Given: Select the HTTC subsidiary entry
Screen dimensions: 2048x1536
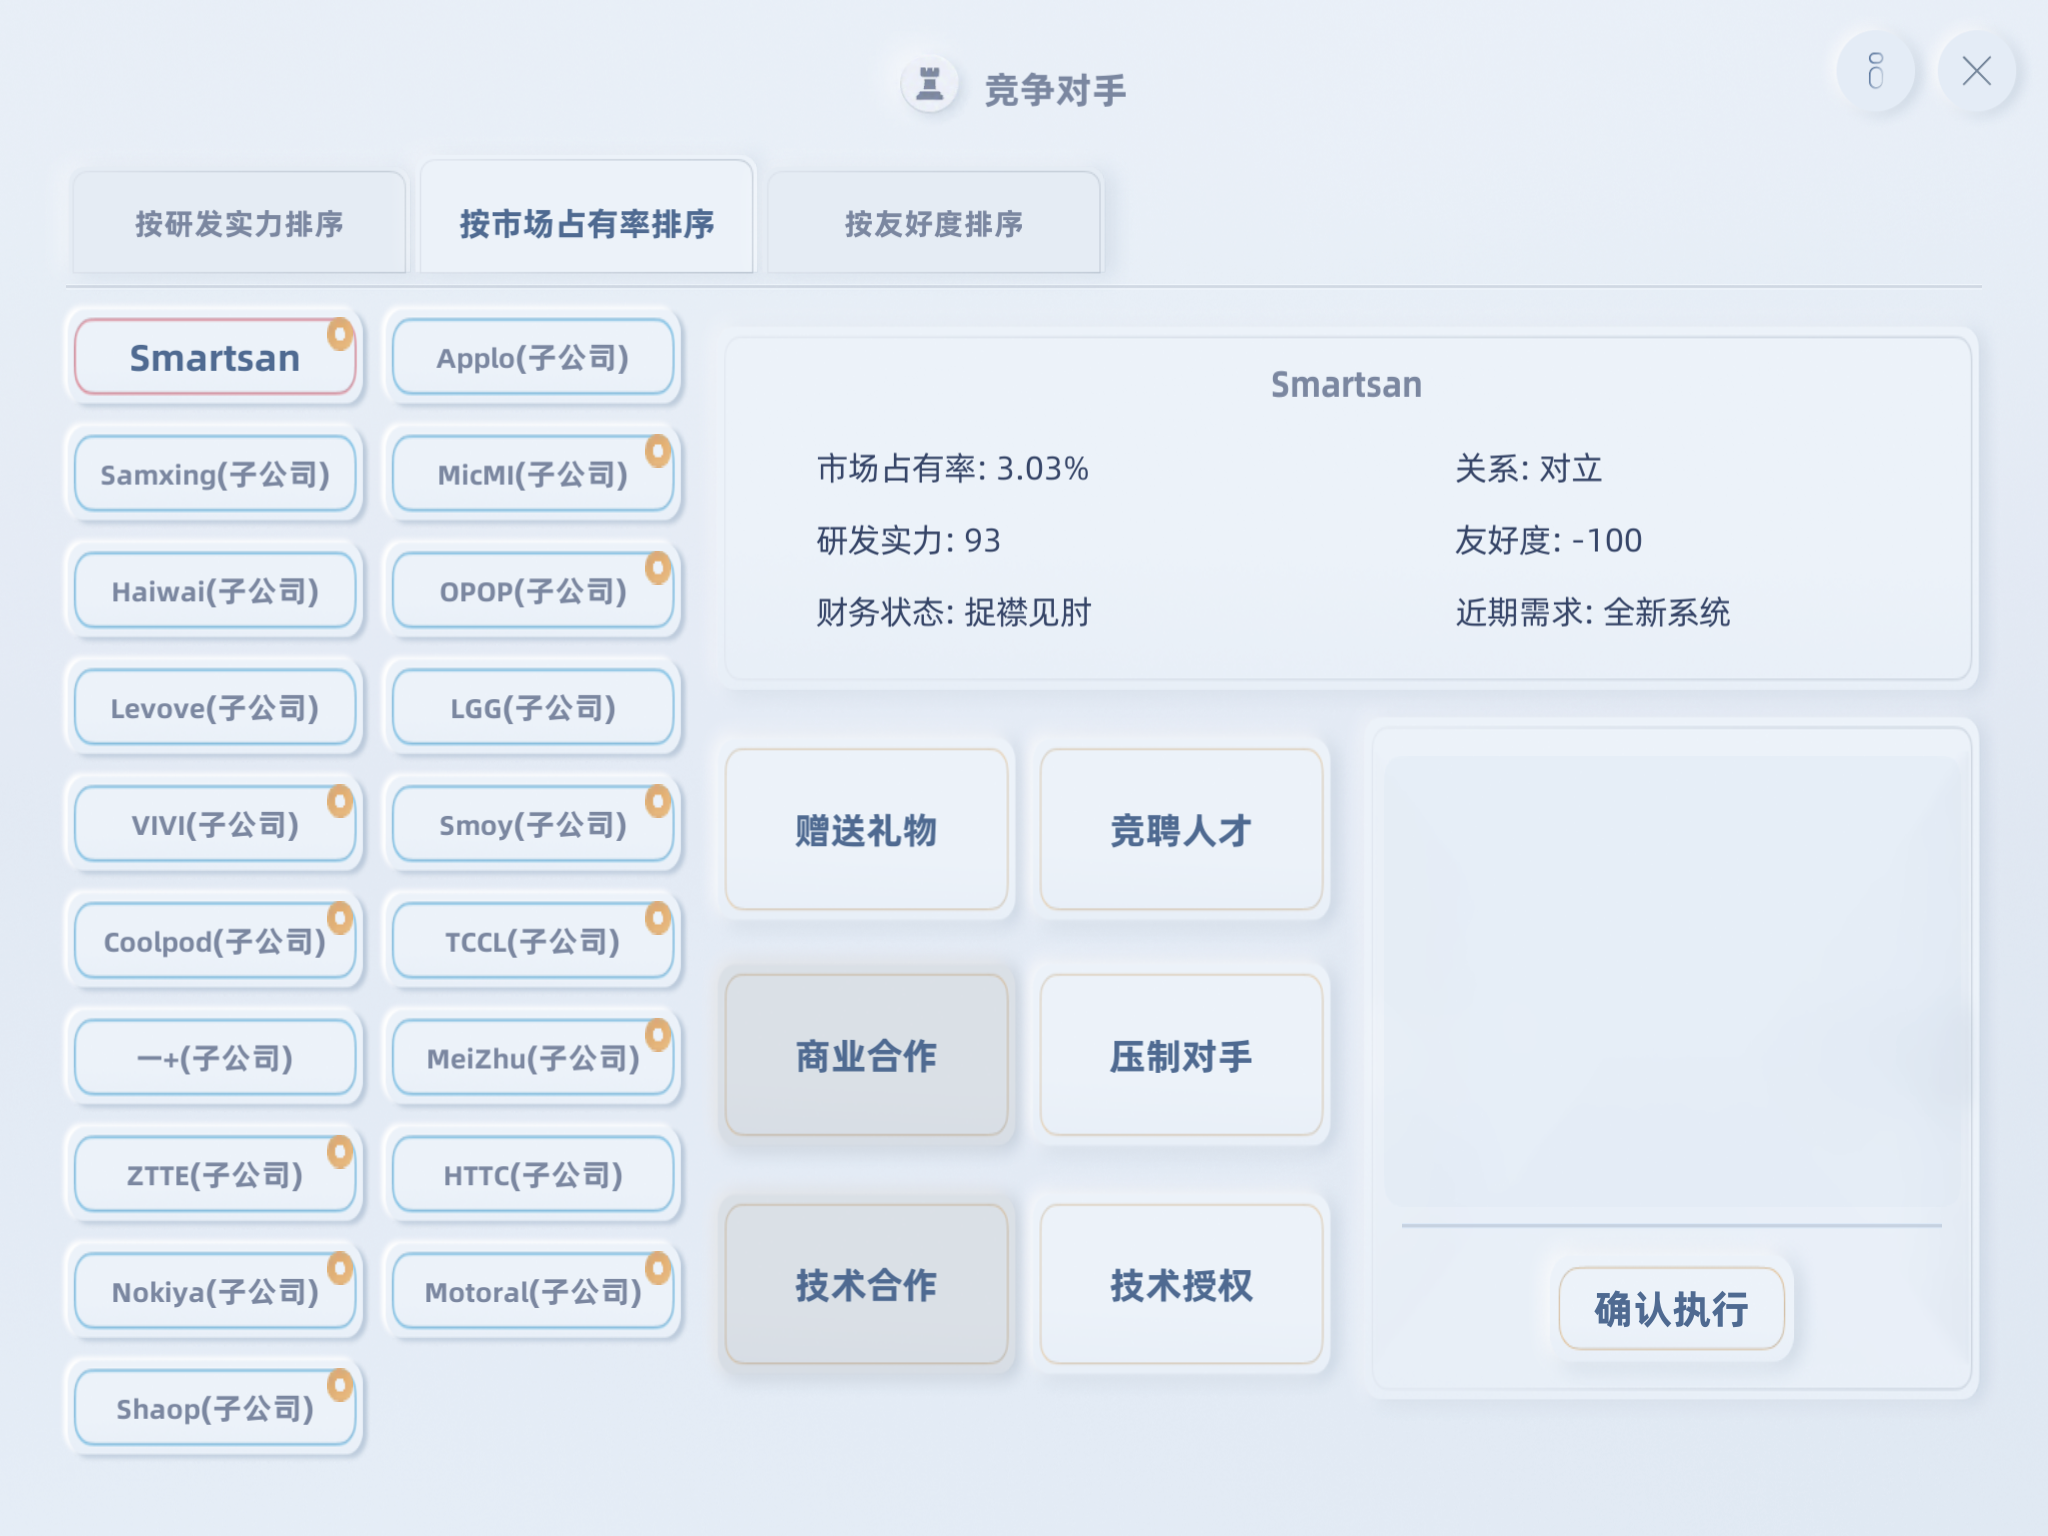Looking at the screenshot, I should (x=532, y=1175).
